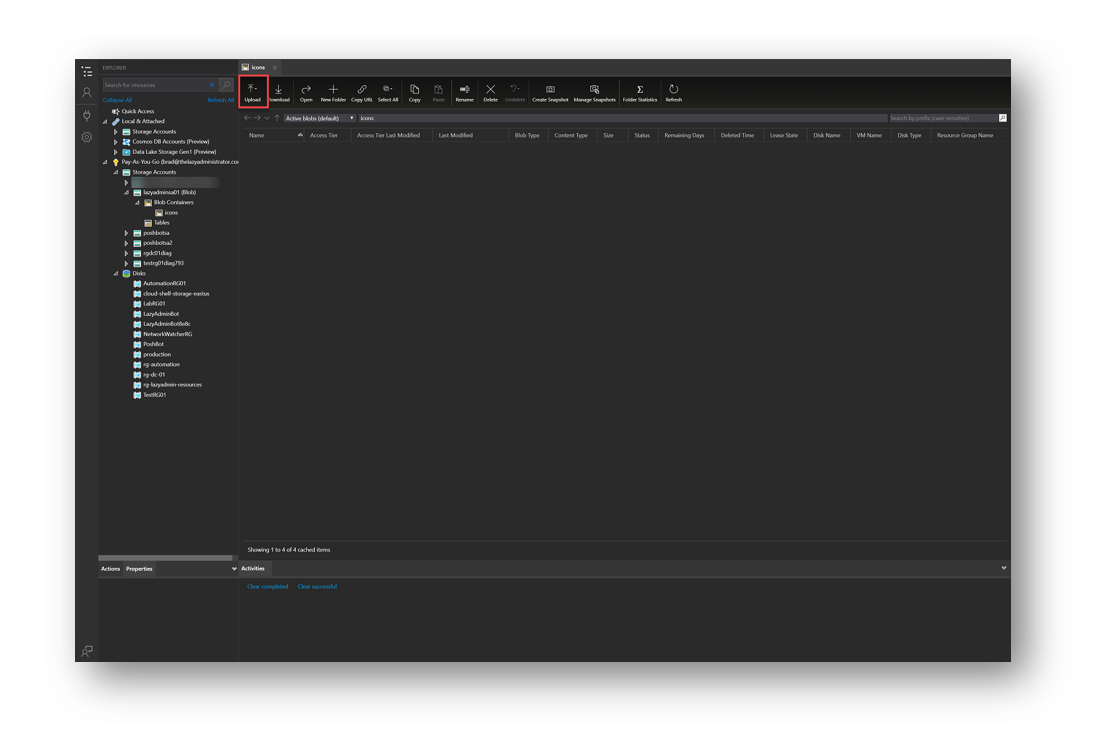Click Folder Statistics sigma icon
1094x738 pixels.
pos(640,92)
